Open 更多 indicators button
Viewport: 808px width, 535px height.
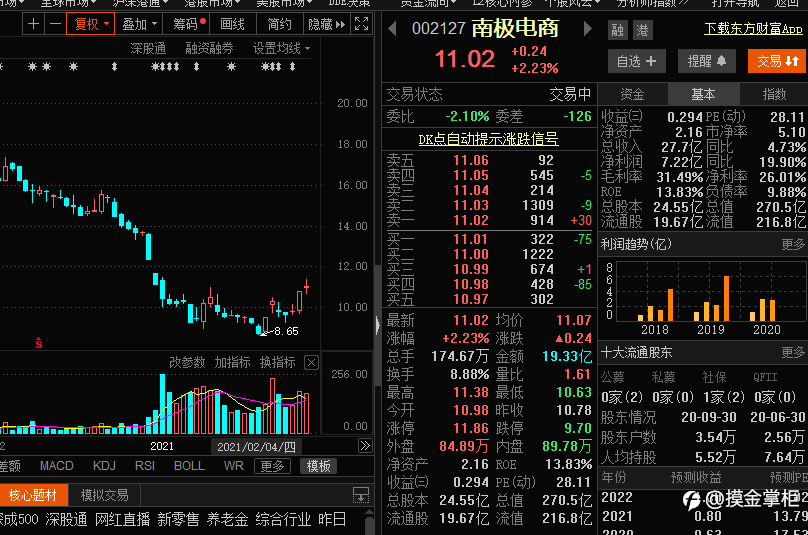[272, 466]
